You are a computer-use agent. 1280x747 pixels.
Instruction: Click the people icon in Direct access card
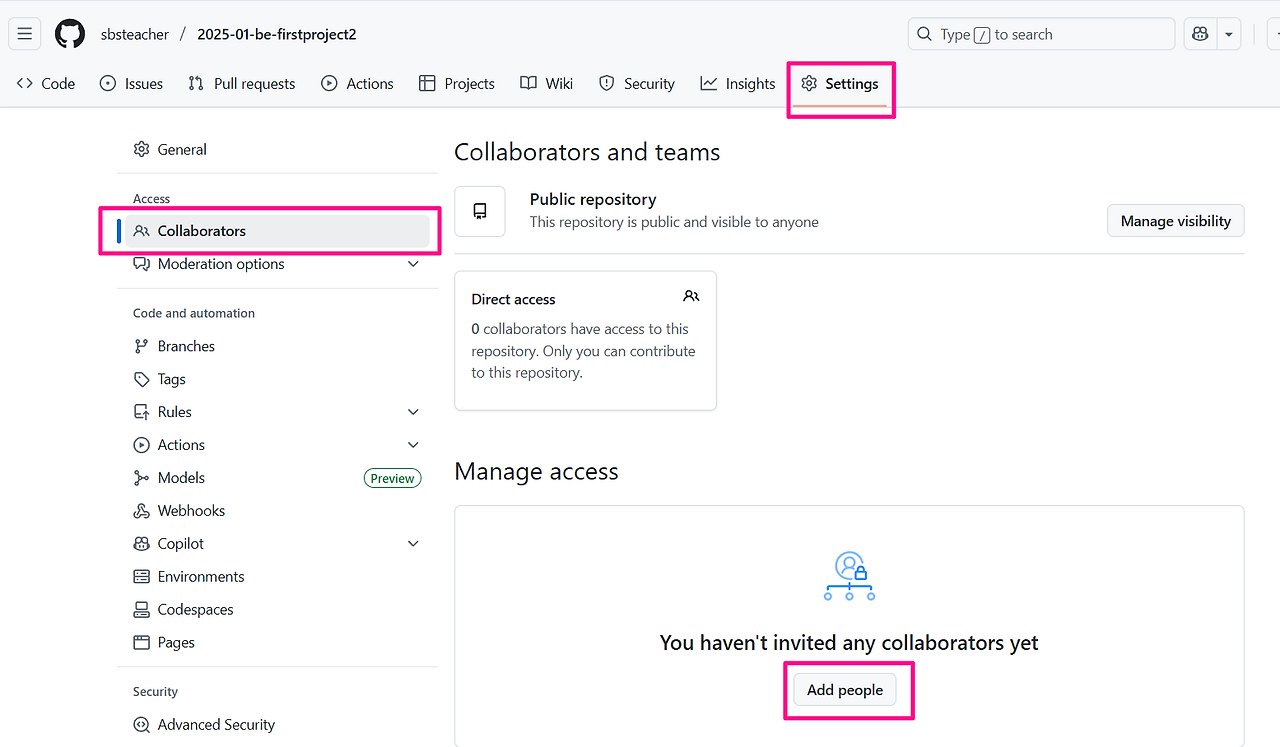click(691, 296)
